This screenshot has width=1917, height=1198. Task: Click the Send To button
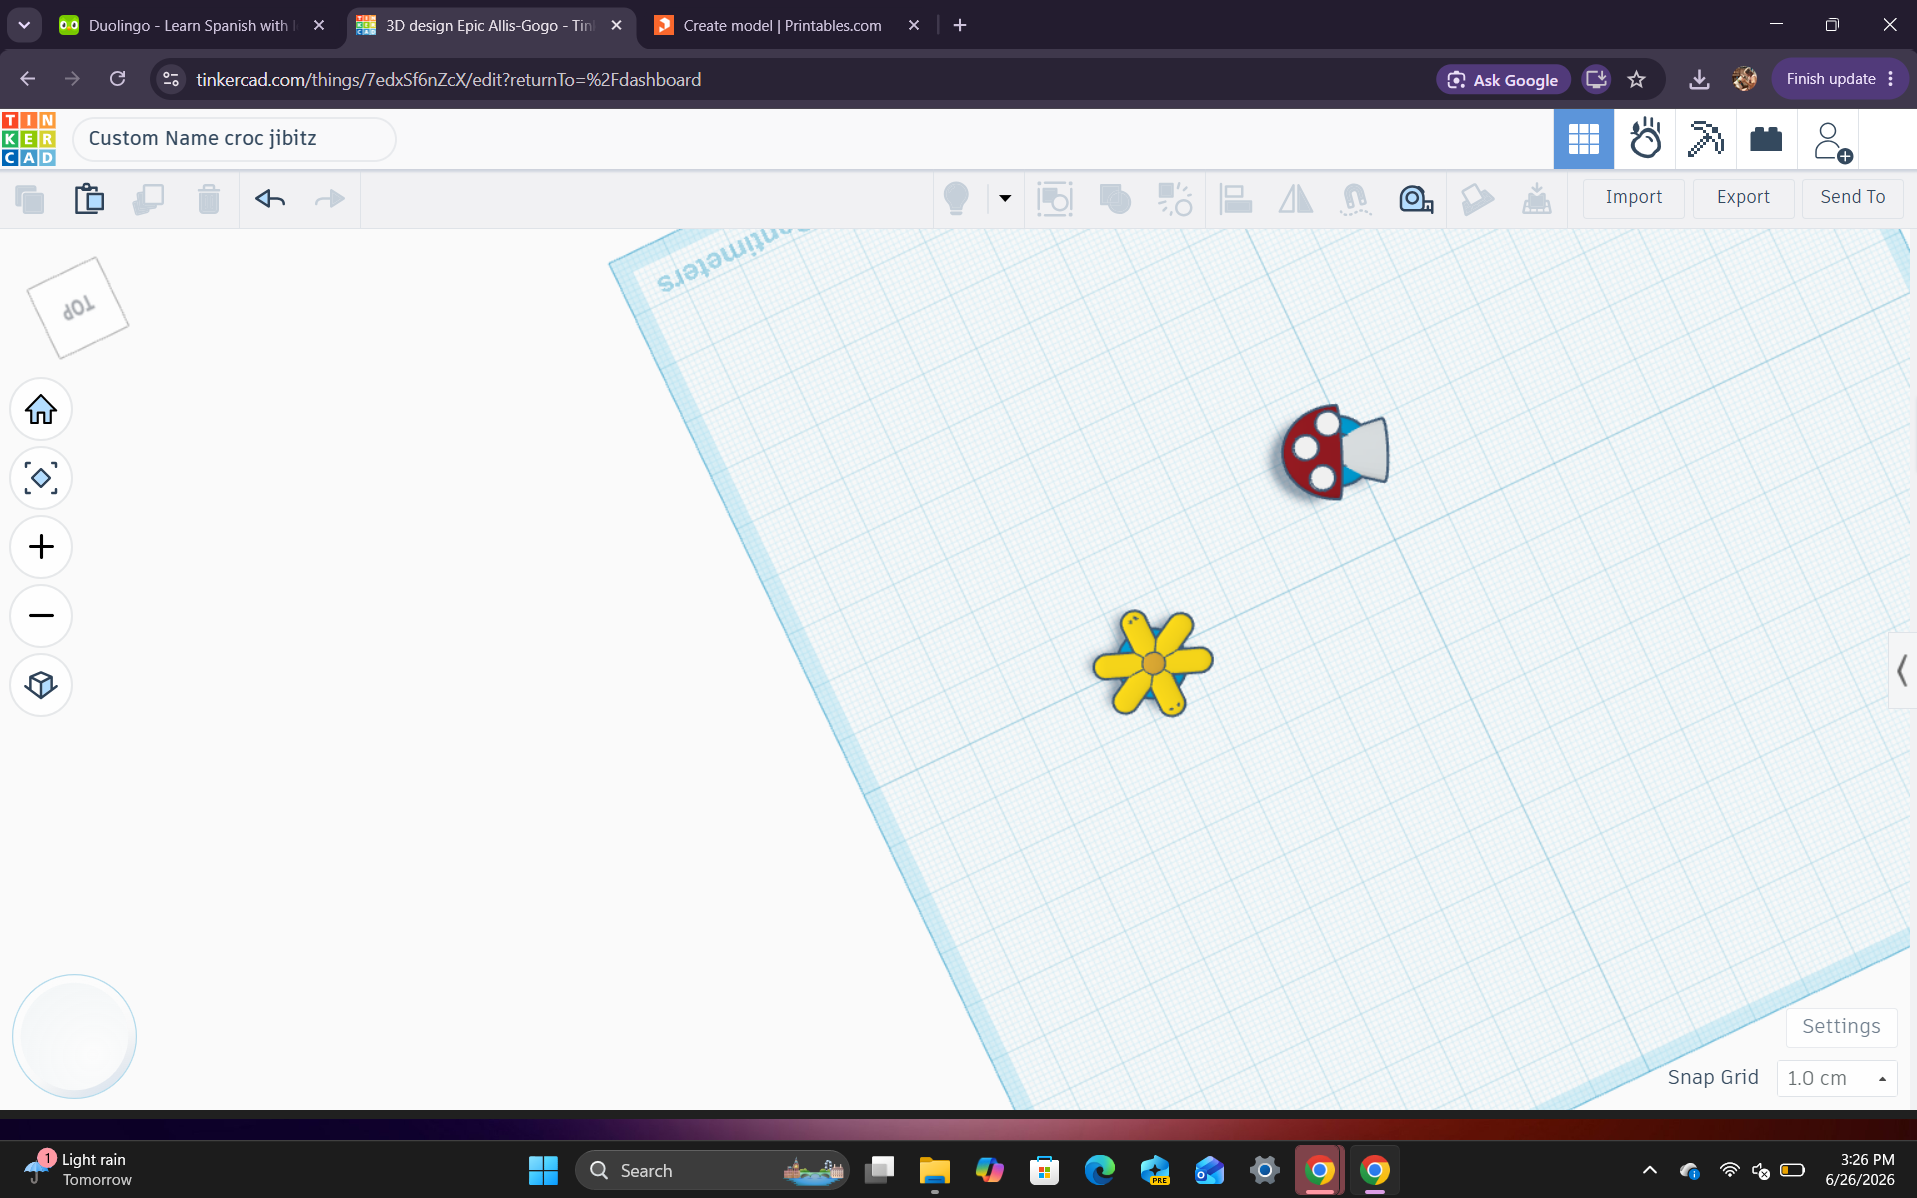[x=1852, y=197]
